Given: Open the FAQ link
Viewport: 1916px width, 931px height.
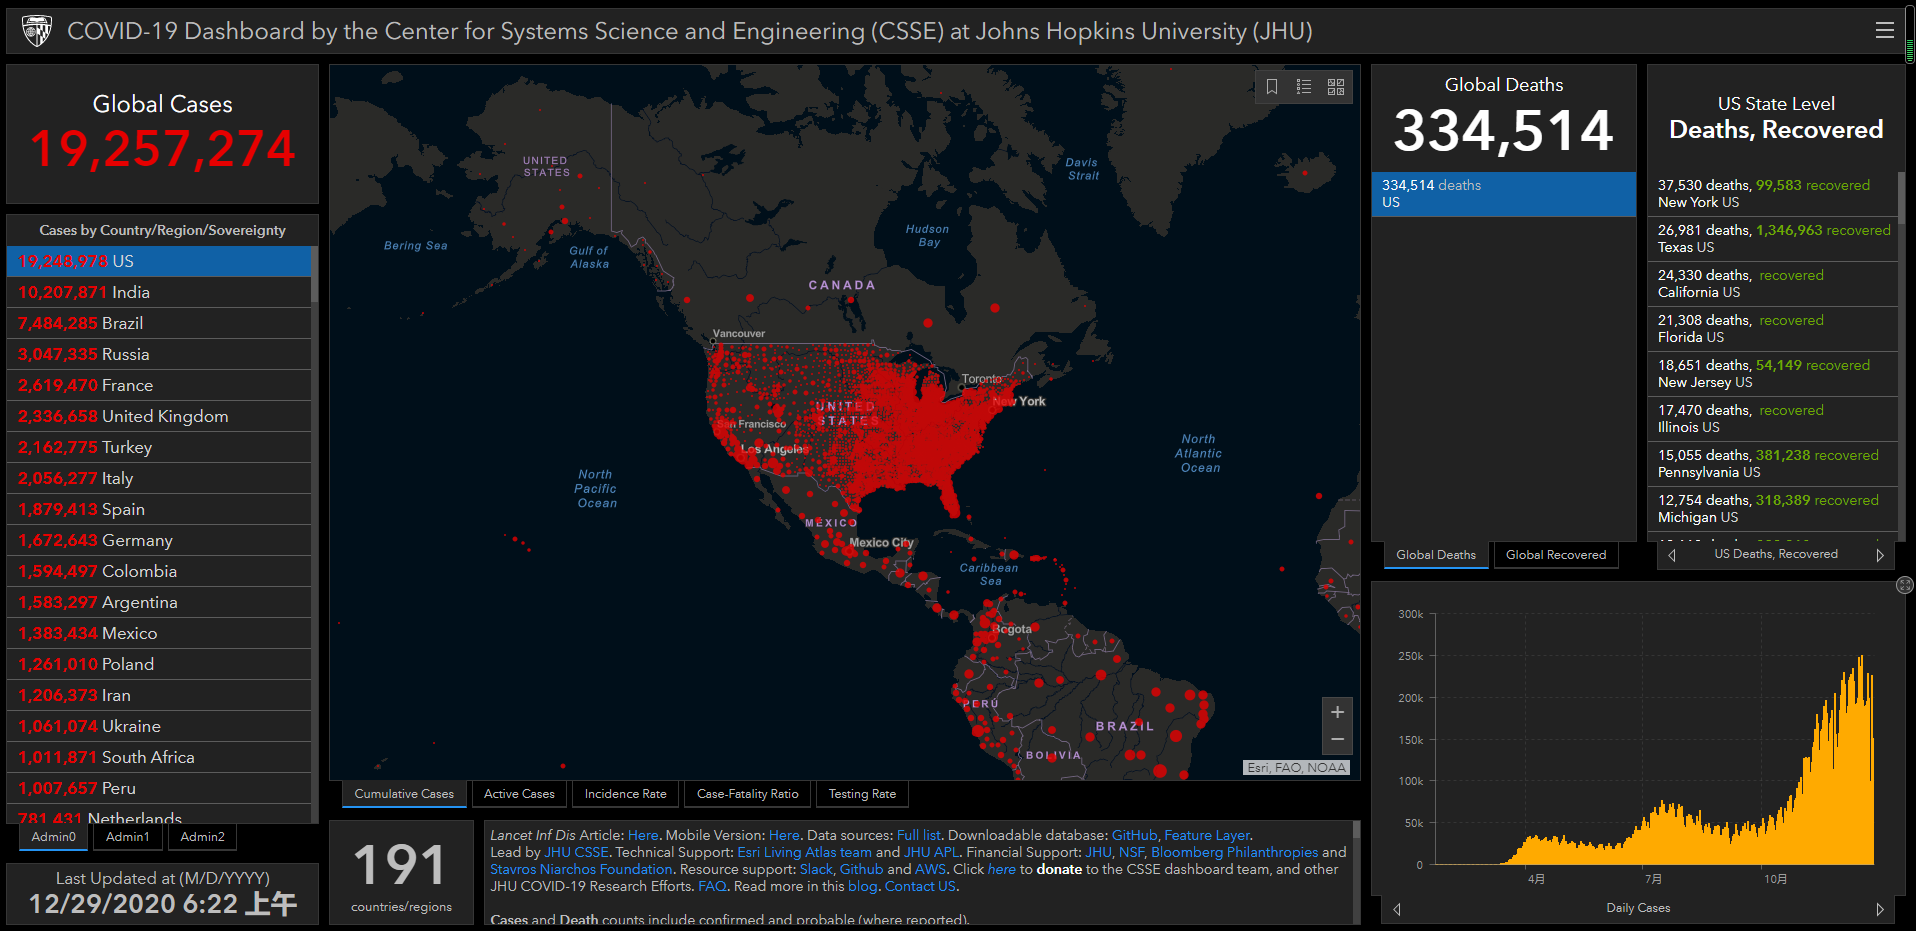Looking at the screenshot, I should [712, 886].
